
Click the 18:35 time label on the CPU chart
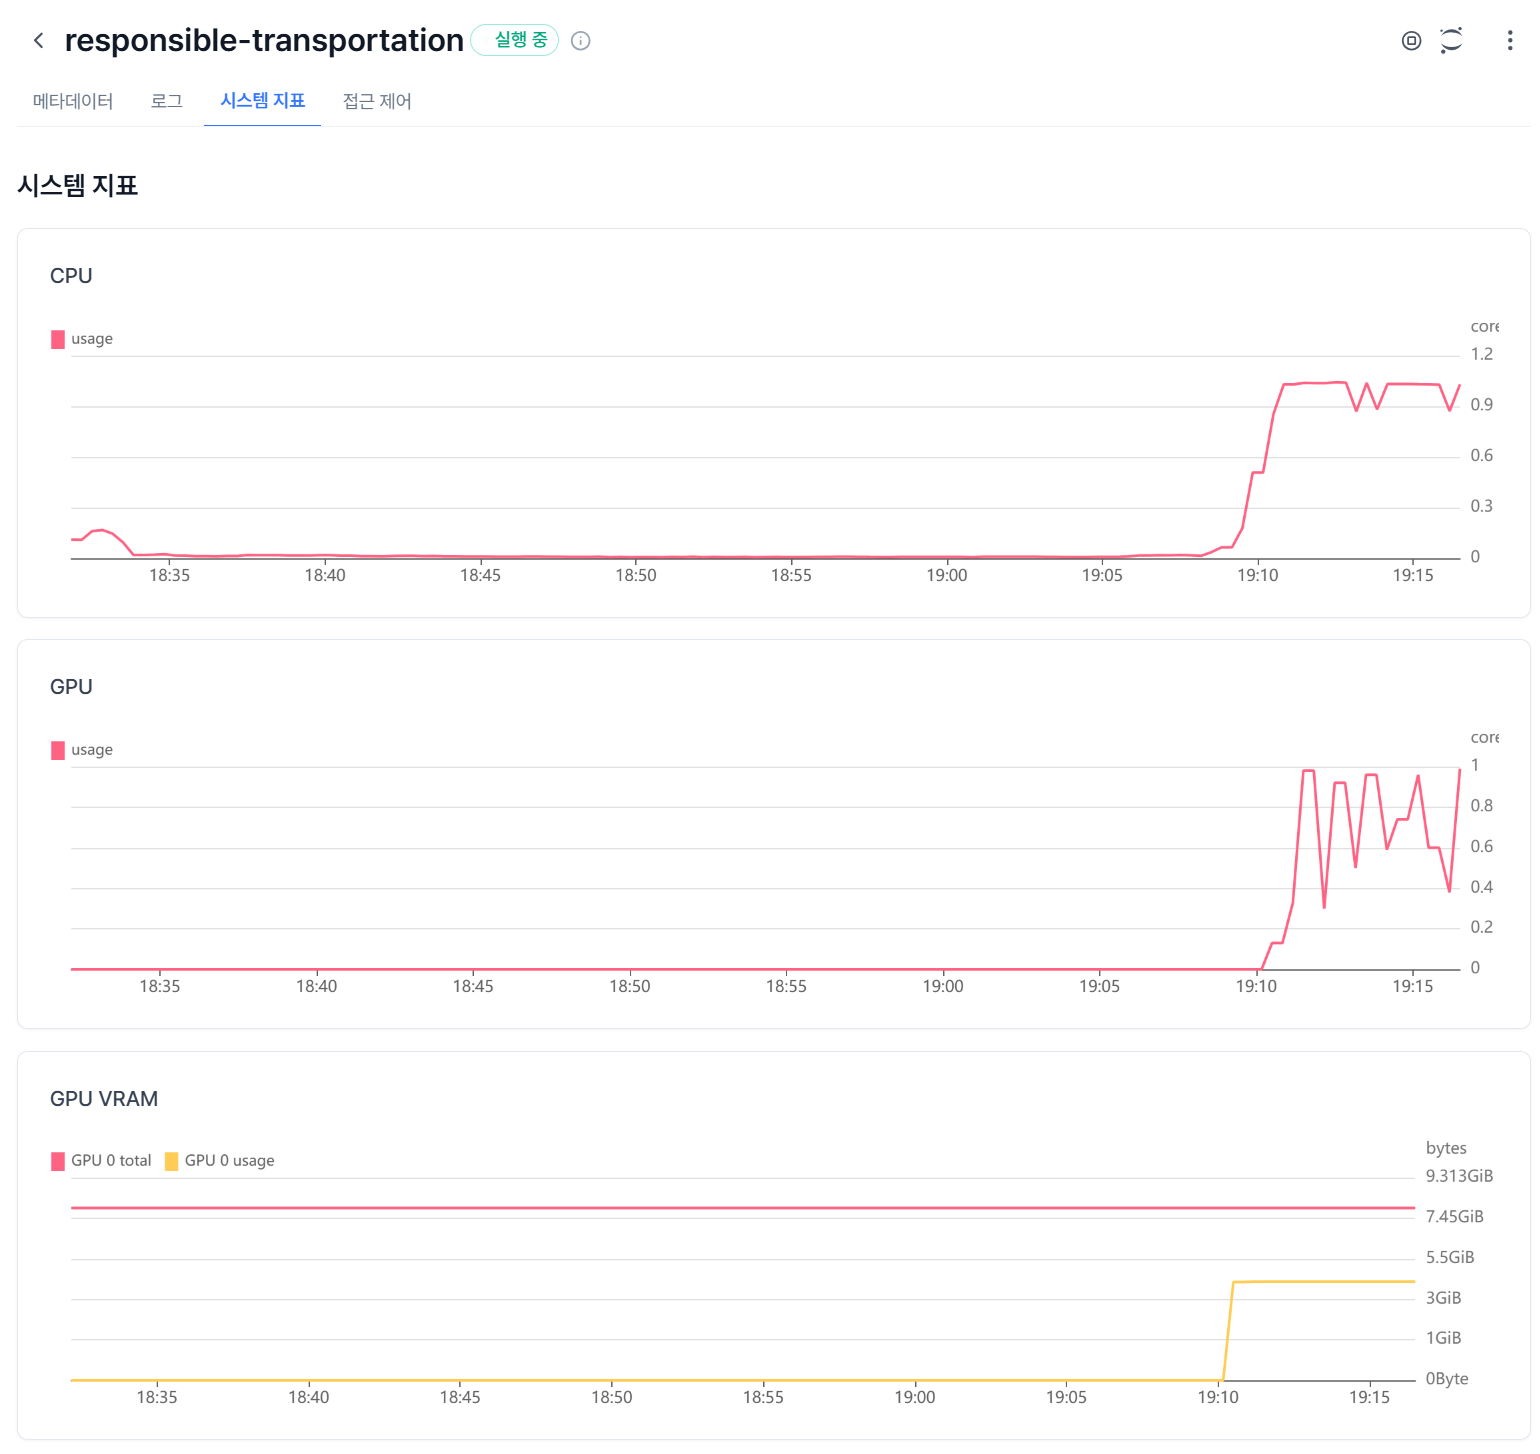170,576
